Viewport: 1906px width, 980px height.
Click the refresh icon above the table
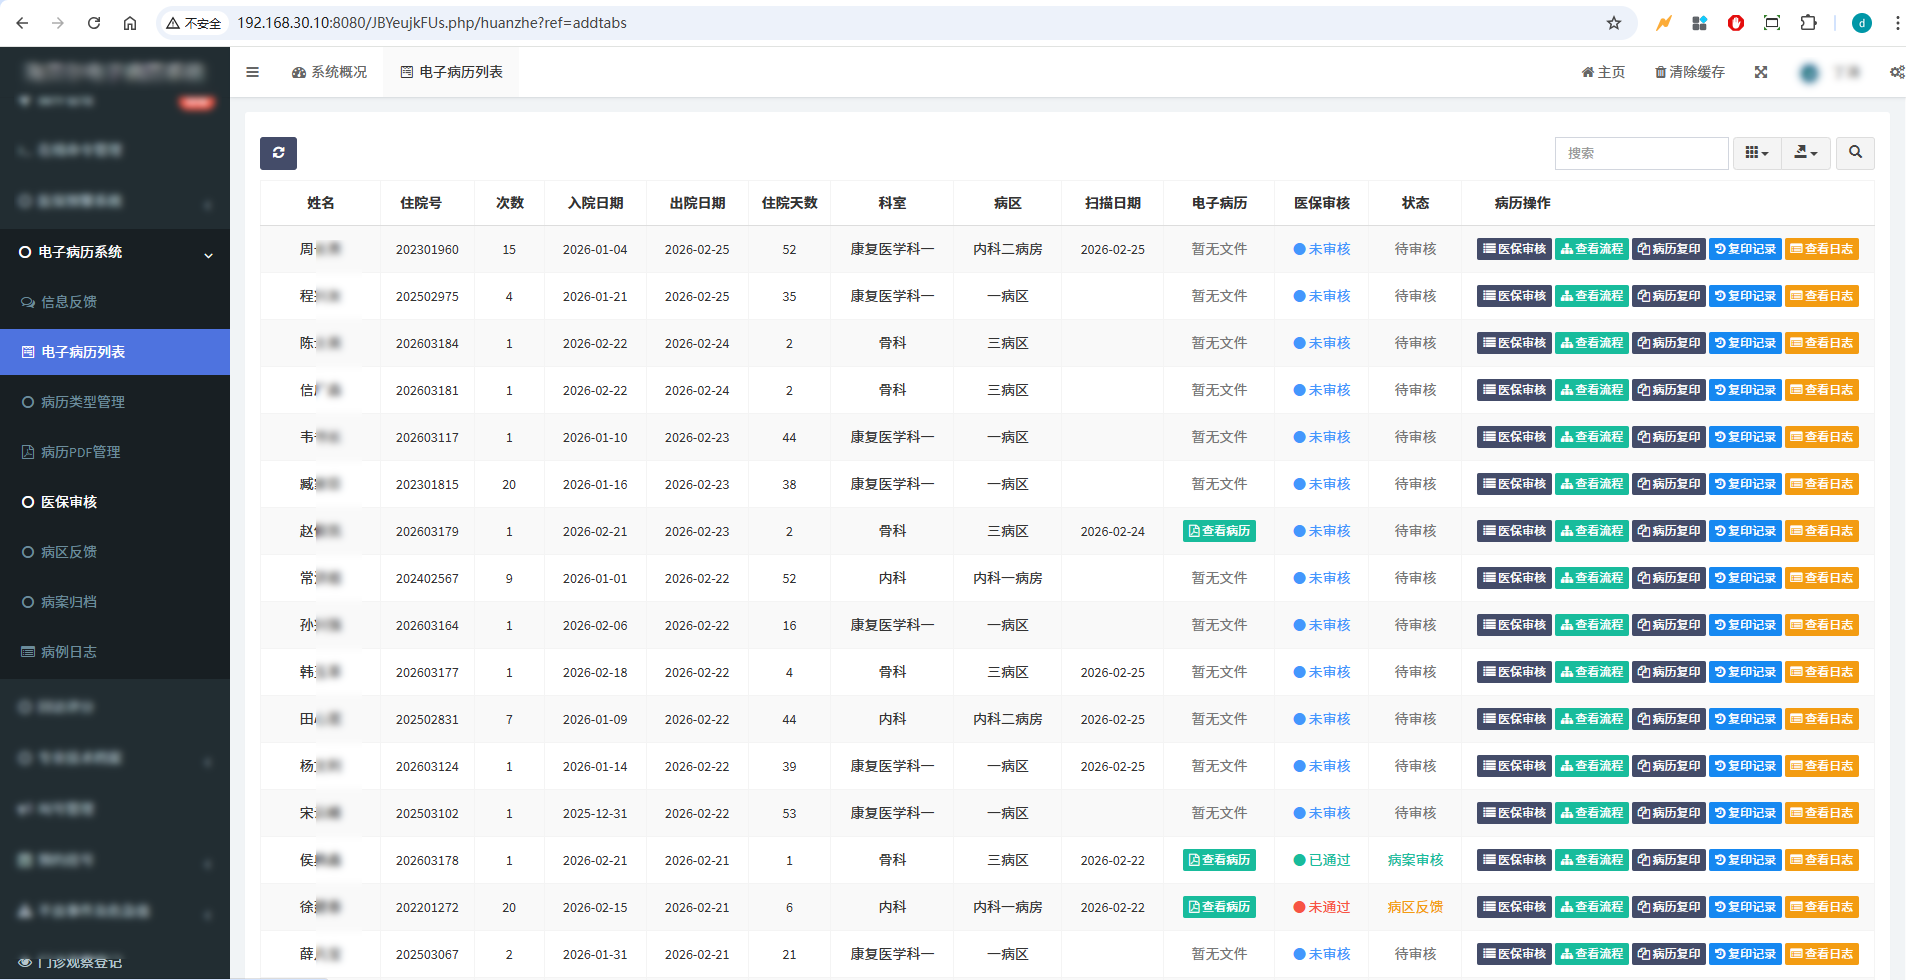(278, 153)
